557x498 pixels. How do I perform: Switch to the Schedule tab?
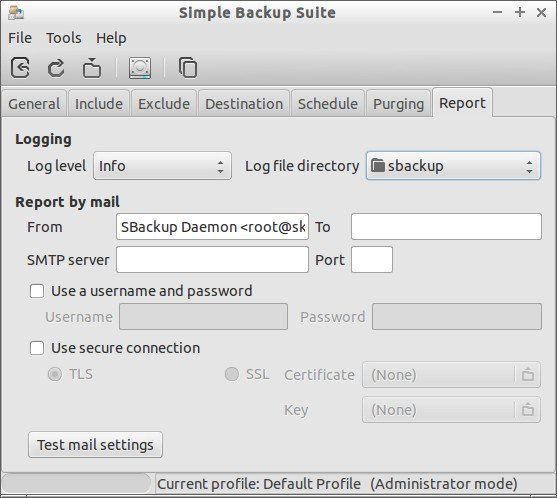[x=328, y=104]
